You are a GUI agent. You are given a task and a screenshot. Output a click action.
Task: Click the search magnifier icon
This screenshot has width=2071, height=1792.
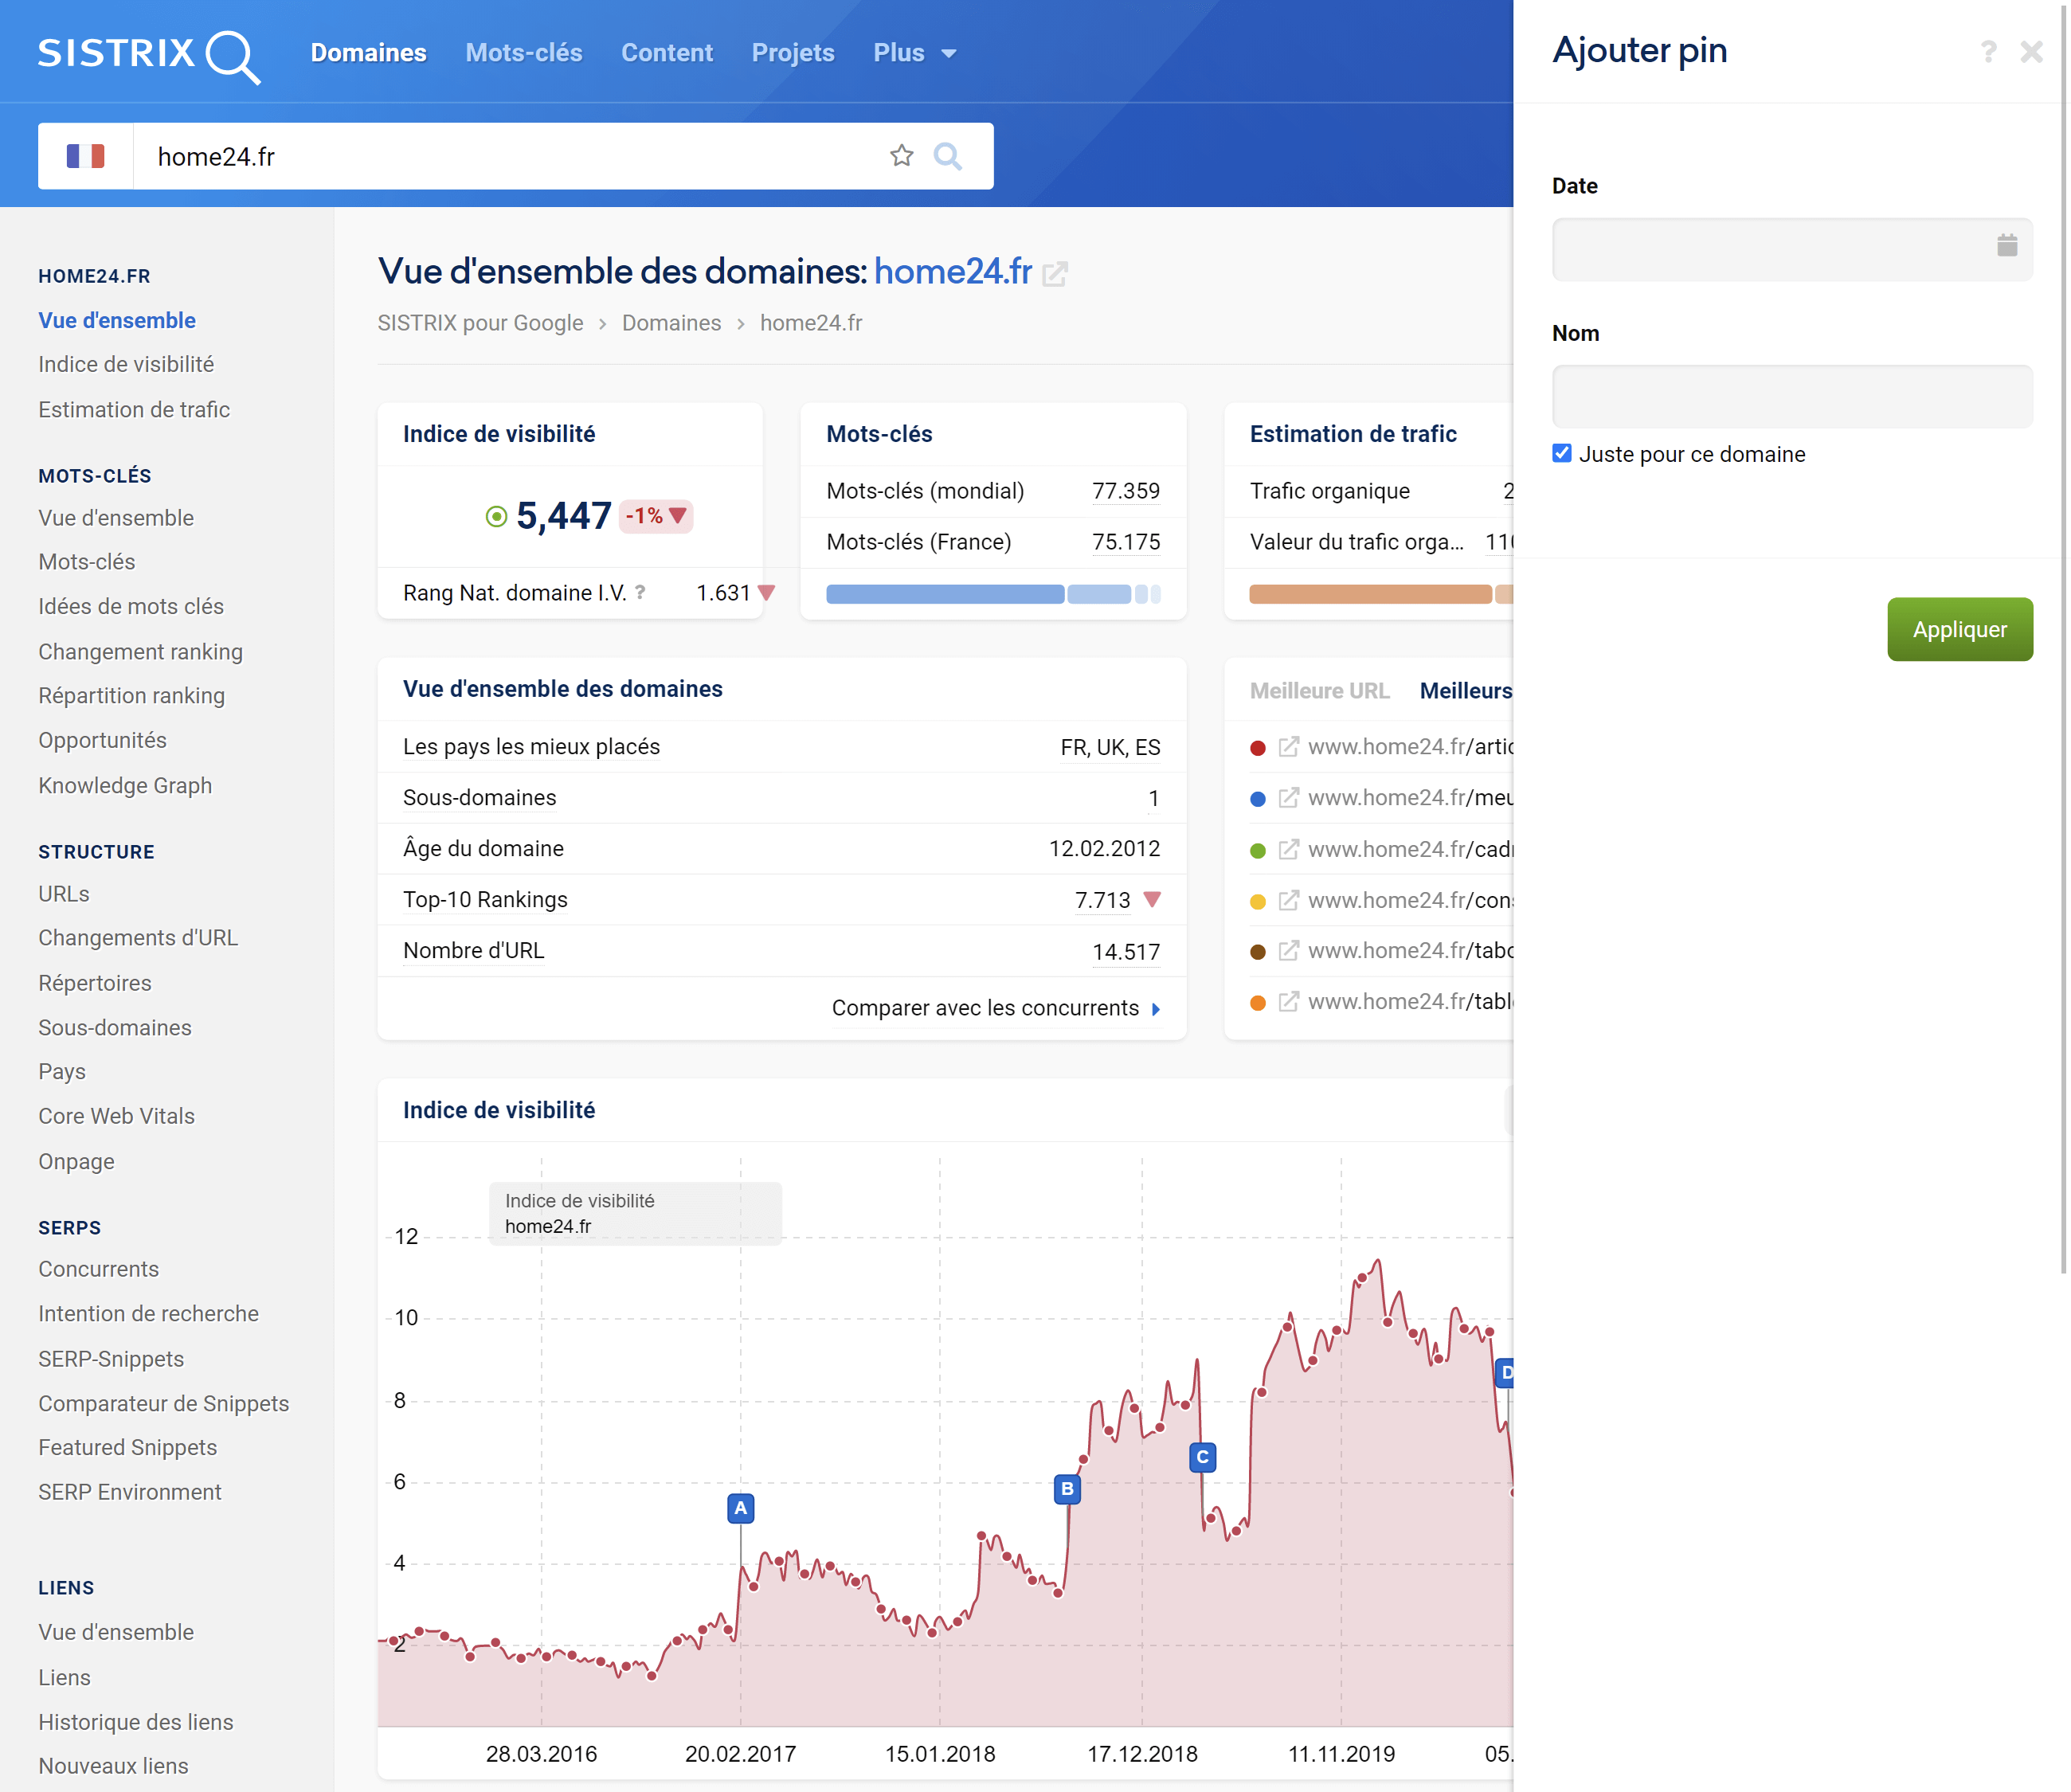coord(948,156)
